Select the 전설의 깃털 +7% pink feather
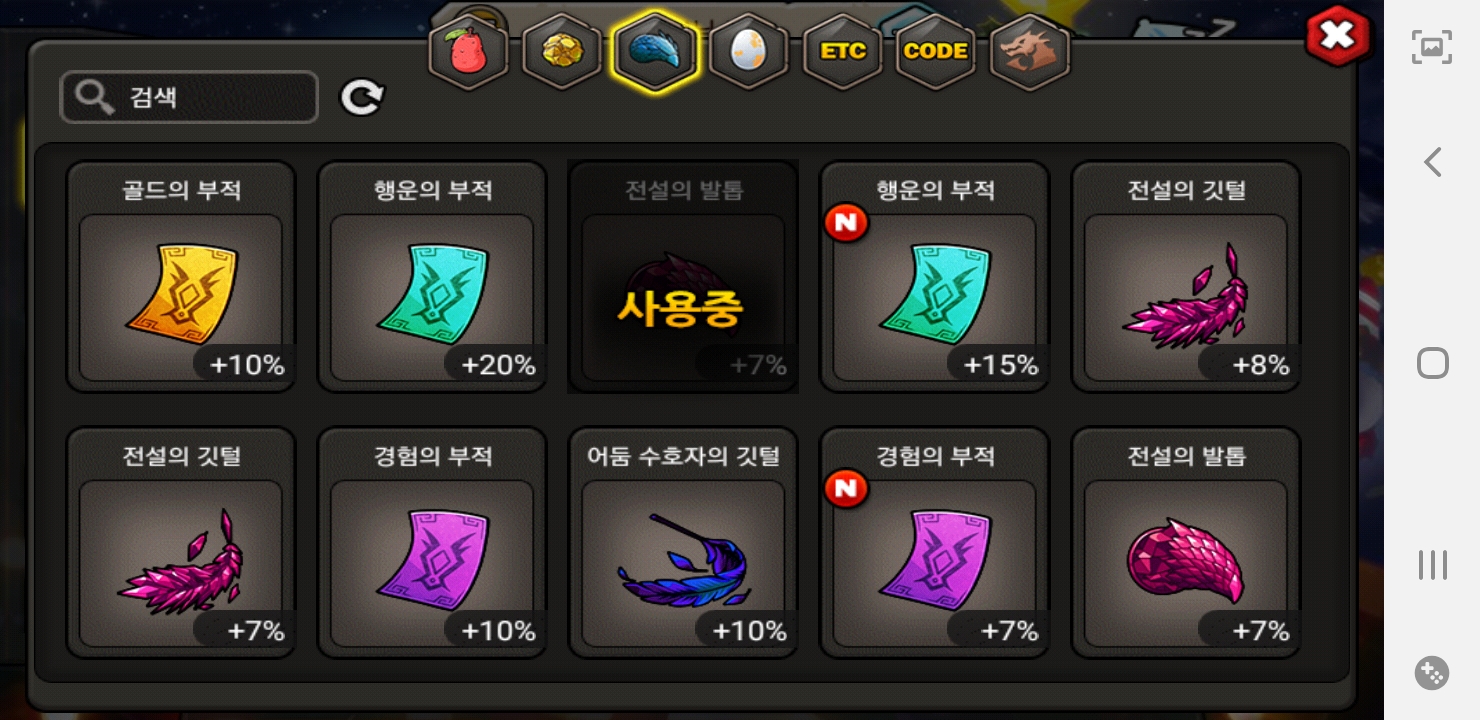The height and width of the screenshot is (720, 1480). click(x=181, y=543)
